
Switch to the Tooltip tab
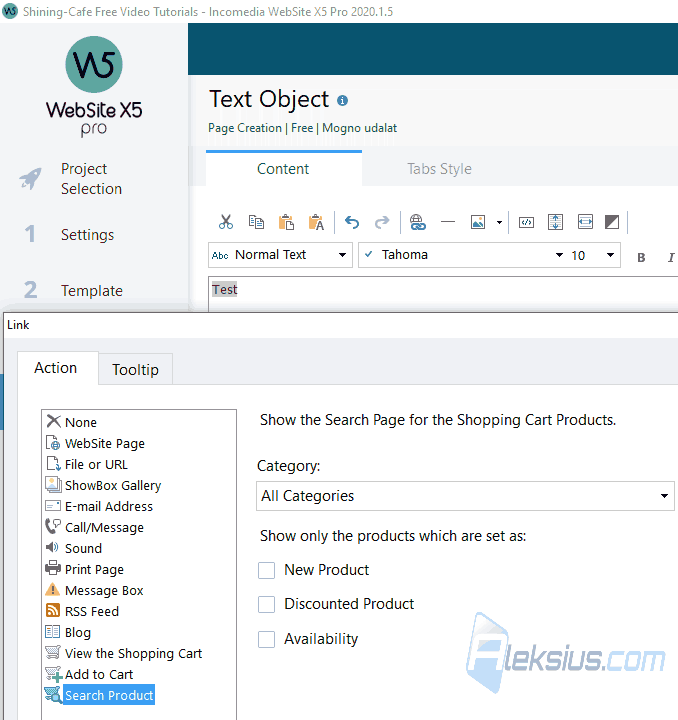(x=135, y=369)
